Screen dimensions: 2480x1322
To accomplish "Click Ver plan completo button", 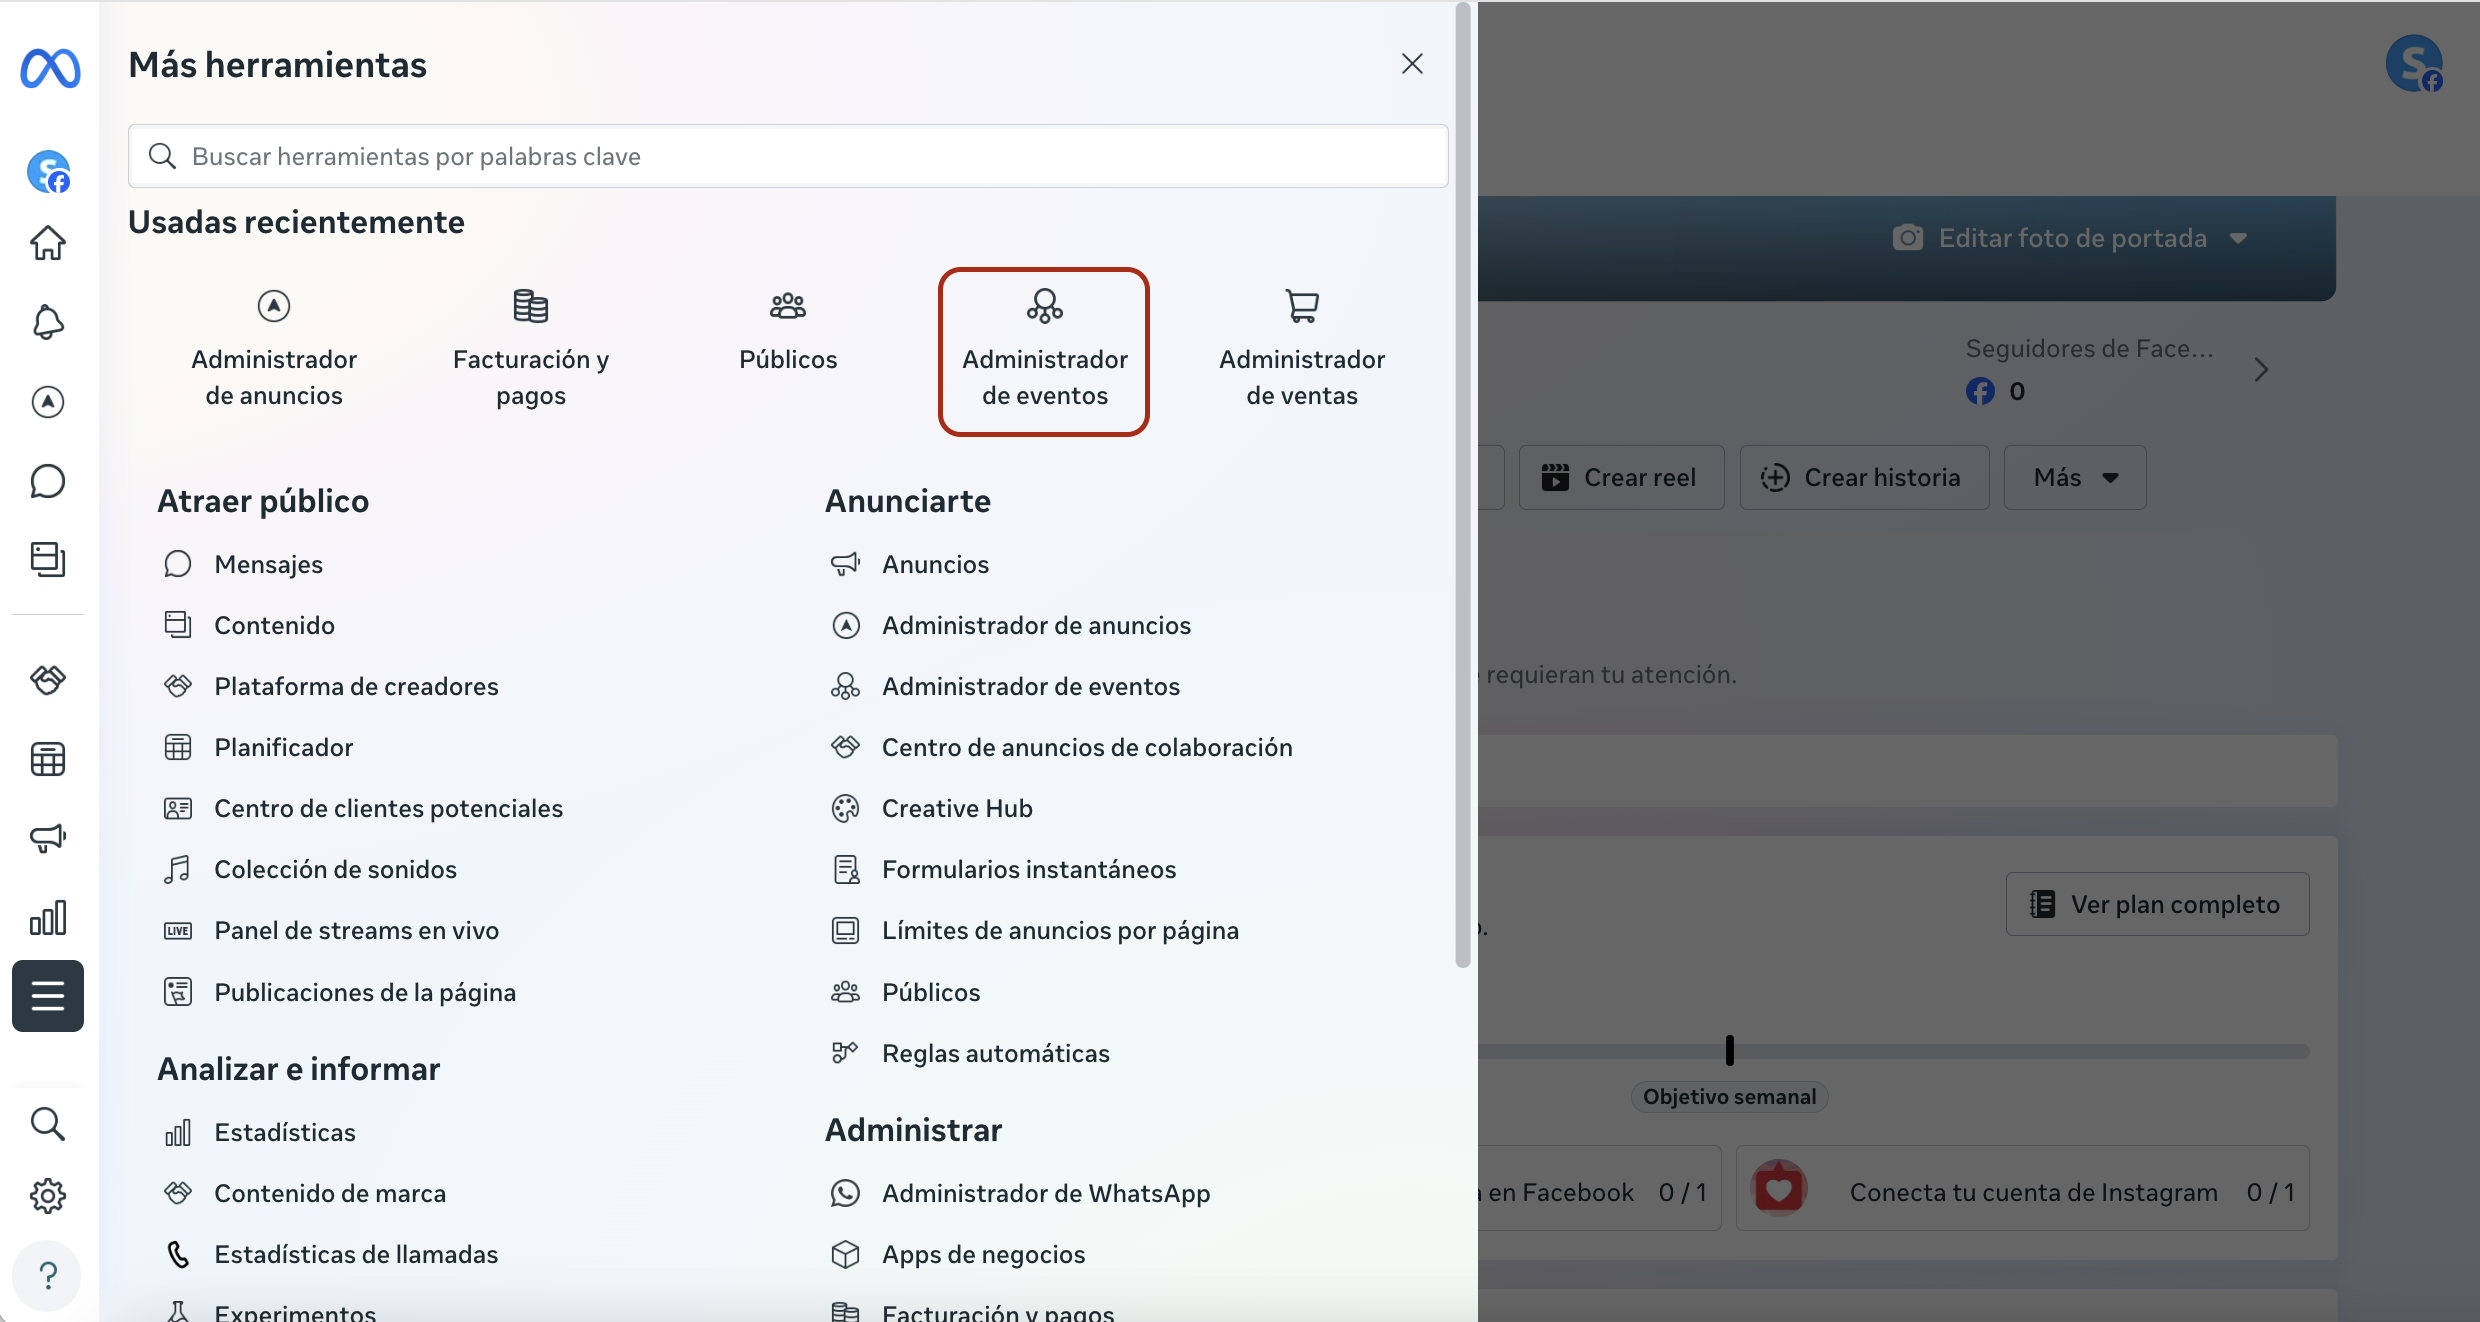I will point(2157,904).
